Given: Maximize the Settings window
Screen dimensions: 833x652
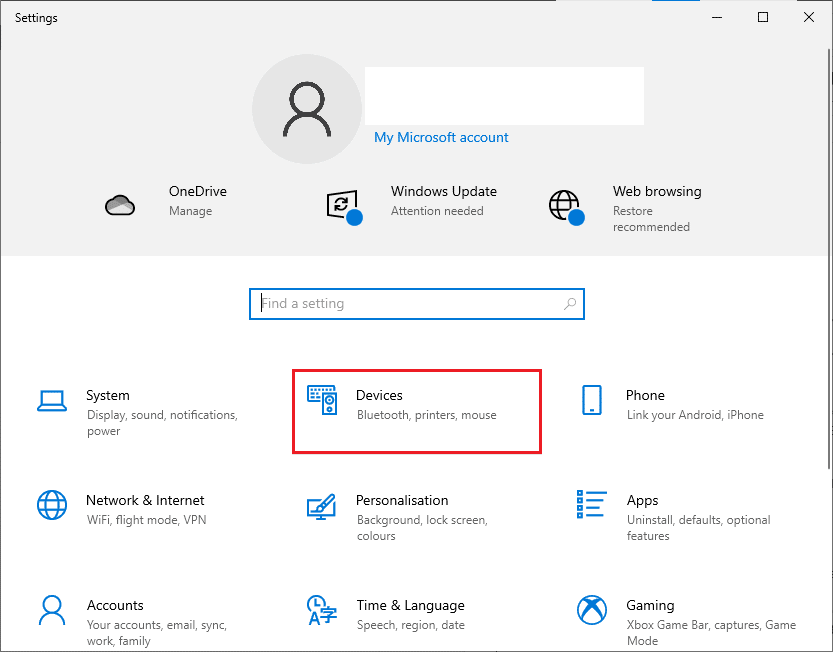Looking at the screenshot, I should pos(763,18).
